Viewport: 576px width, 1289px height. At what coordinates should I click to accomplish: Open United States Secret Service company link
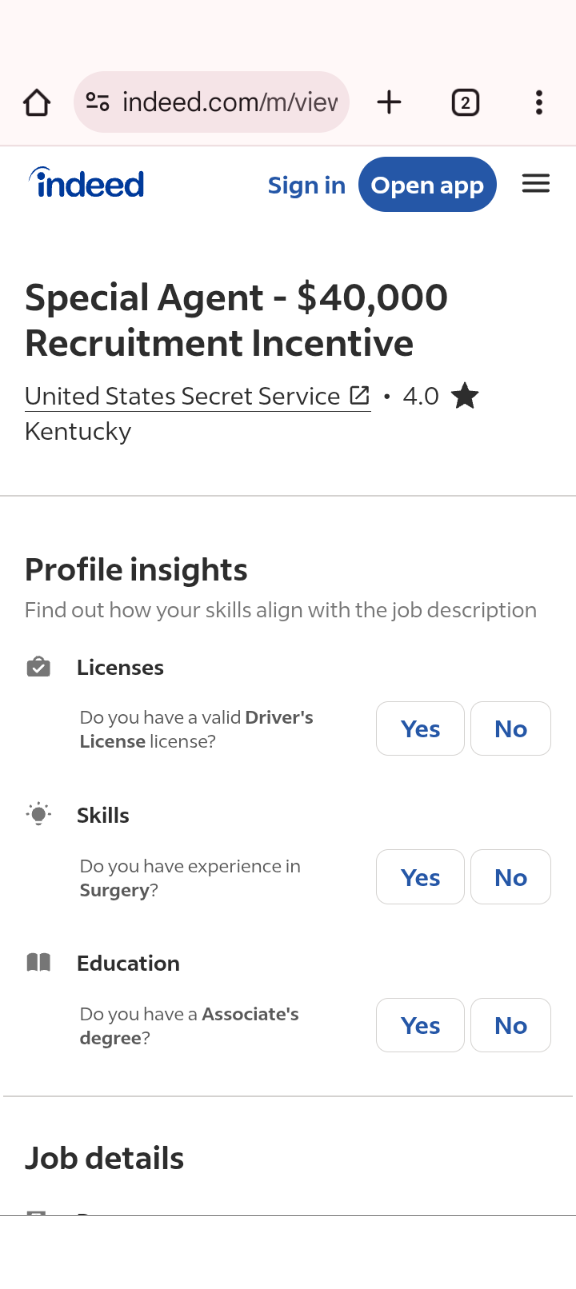click(183, 397)
